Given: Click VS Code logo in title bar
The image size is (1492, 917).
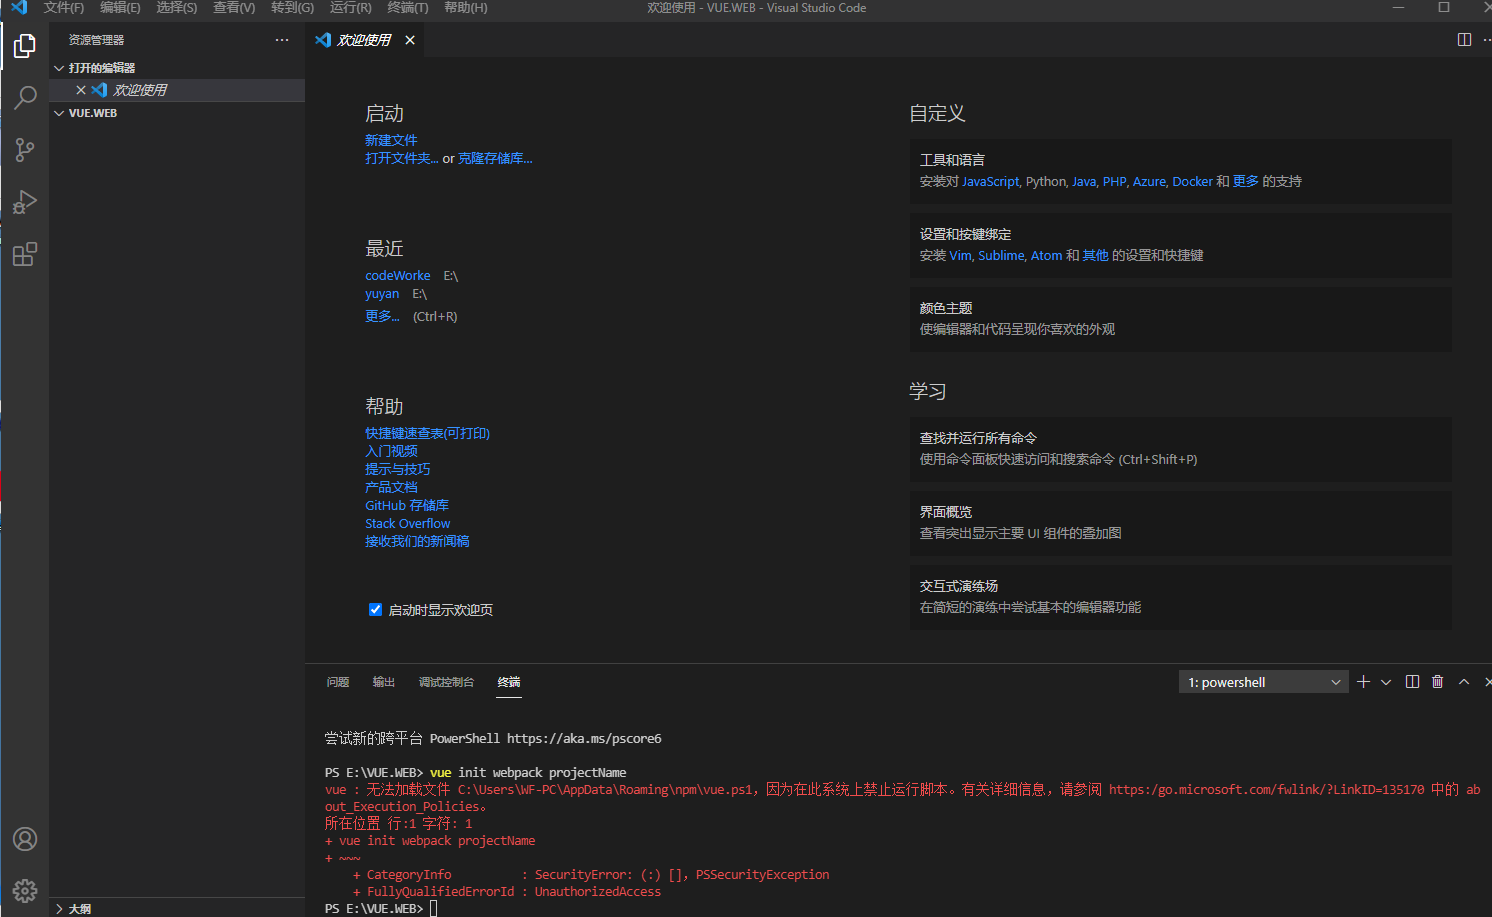Looking at the screenshot, I should pyautogui.click(x=19, y=8).
